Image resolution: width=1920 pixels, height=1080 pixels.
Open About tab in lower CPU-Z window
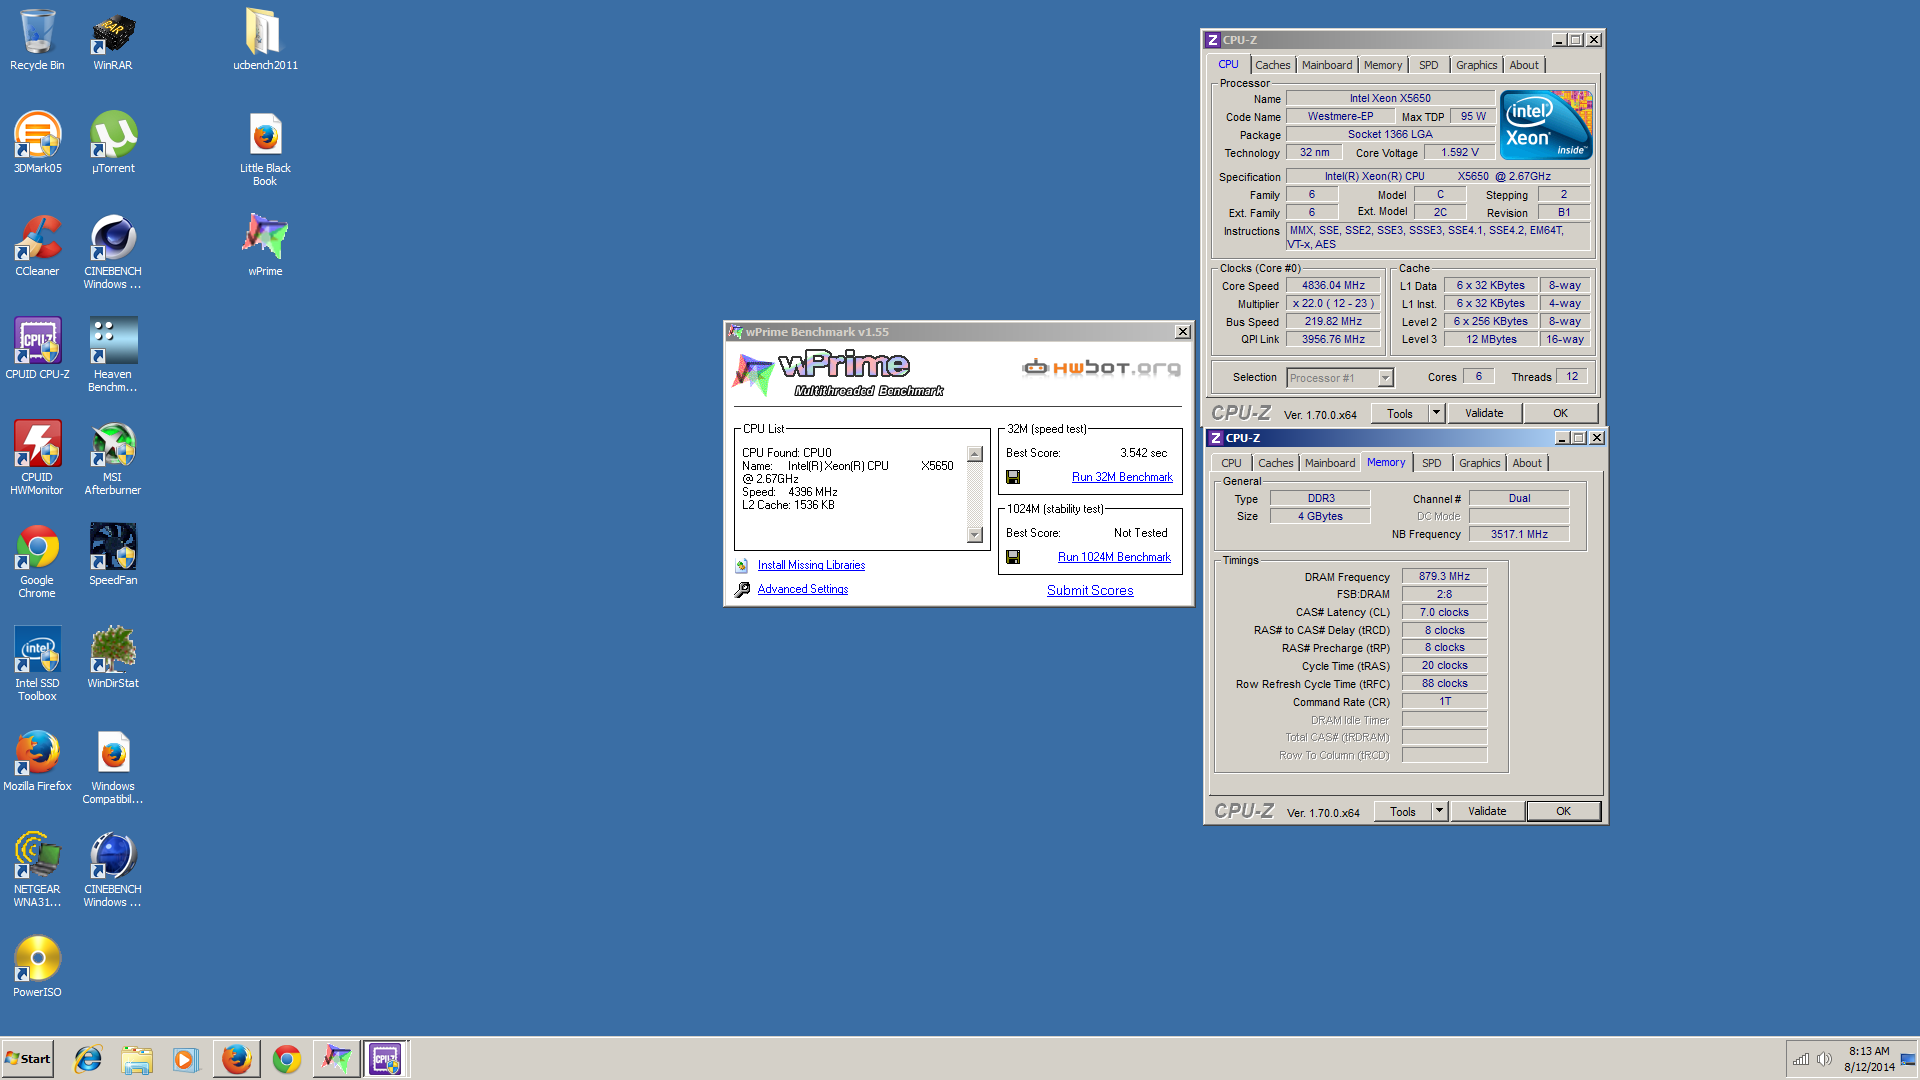pos(1526,463)
